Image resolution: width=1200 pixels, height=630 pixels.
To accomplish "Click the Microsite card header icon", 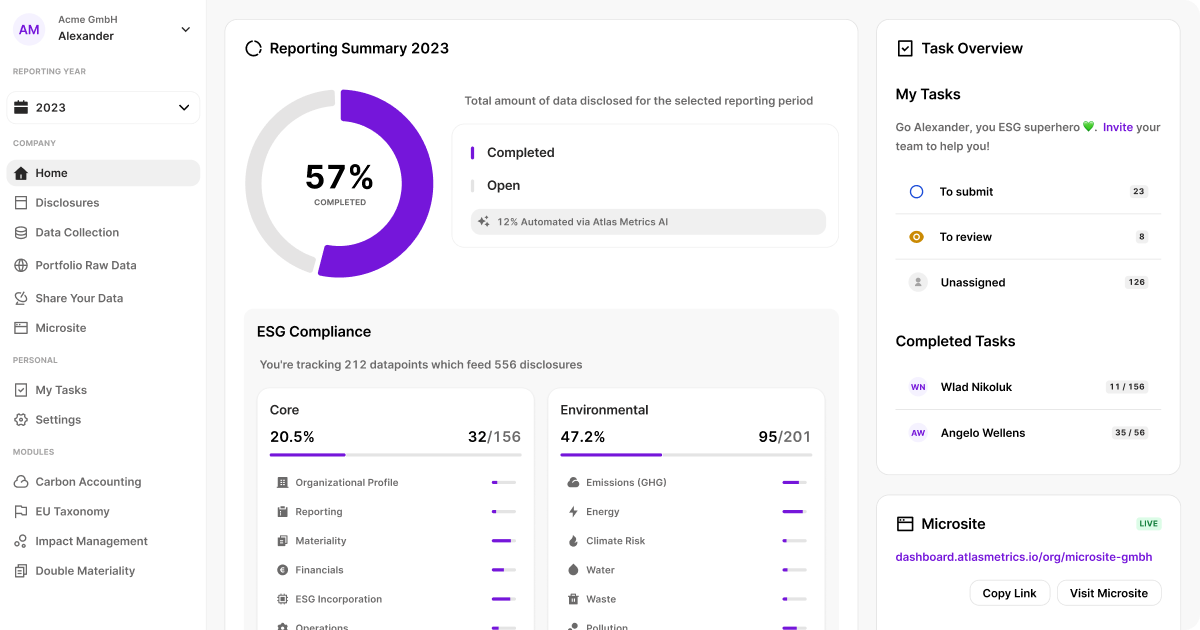I will pyautogui.click(x=905, y=524).
